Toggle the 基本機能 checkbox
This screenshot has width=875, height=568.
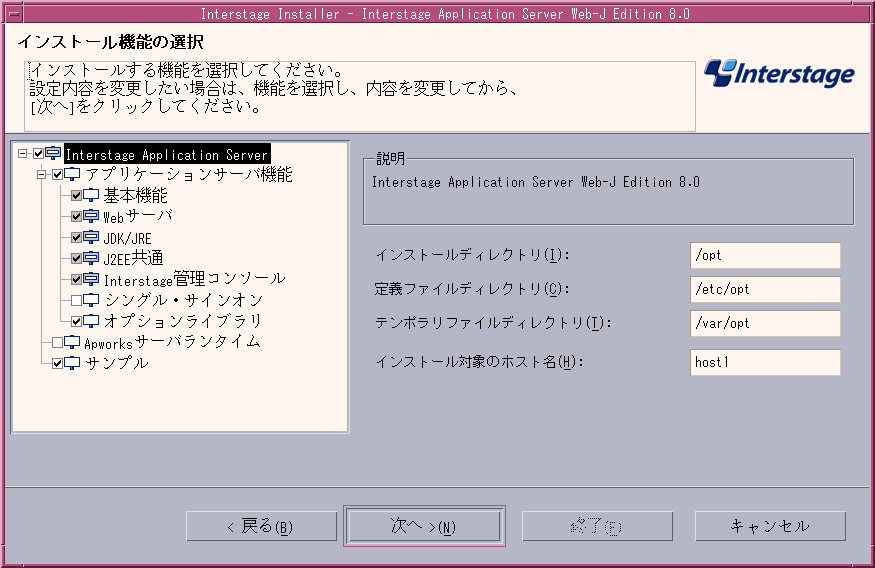[76, 195]
